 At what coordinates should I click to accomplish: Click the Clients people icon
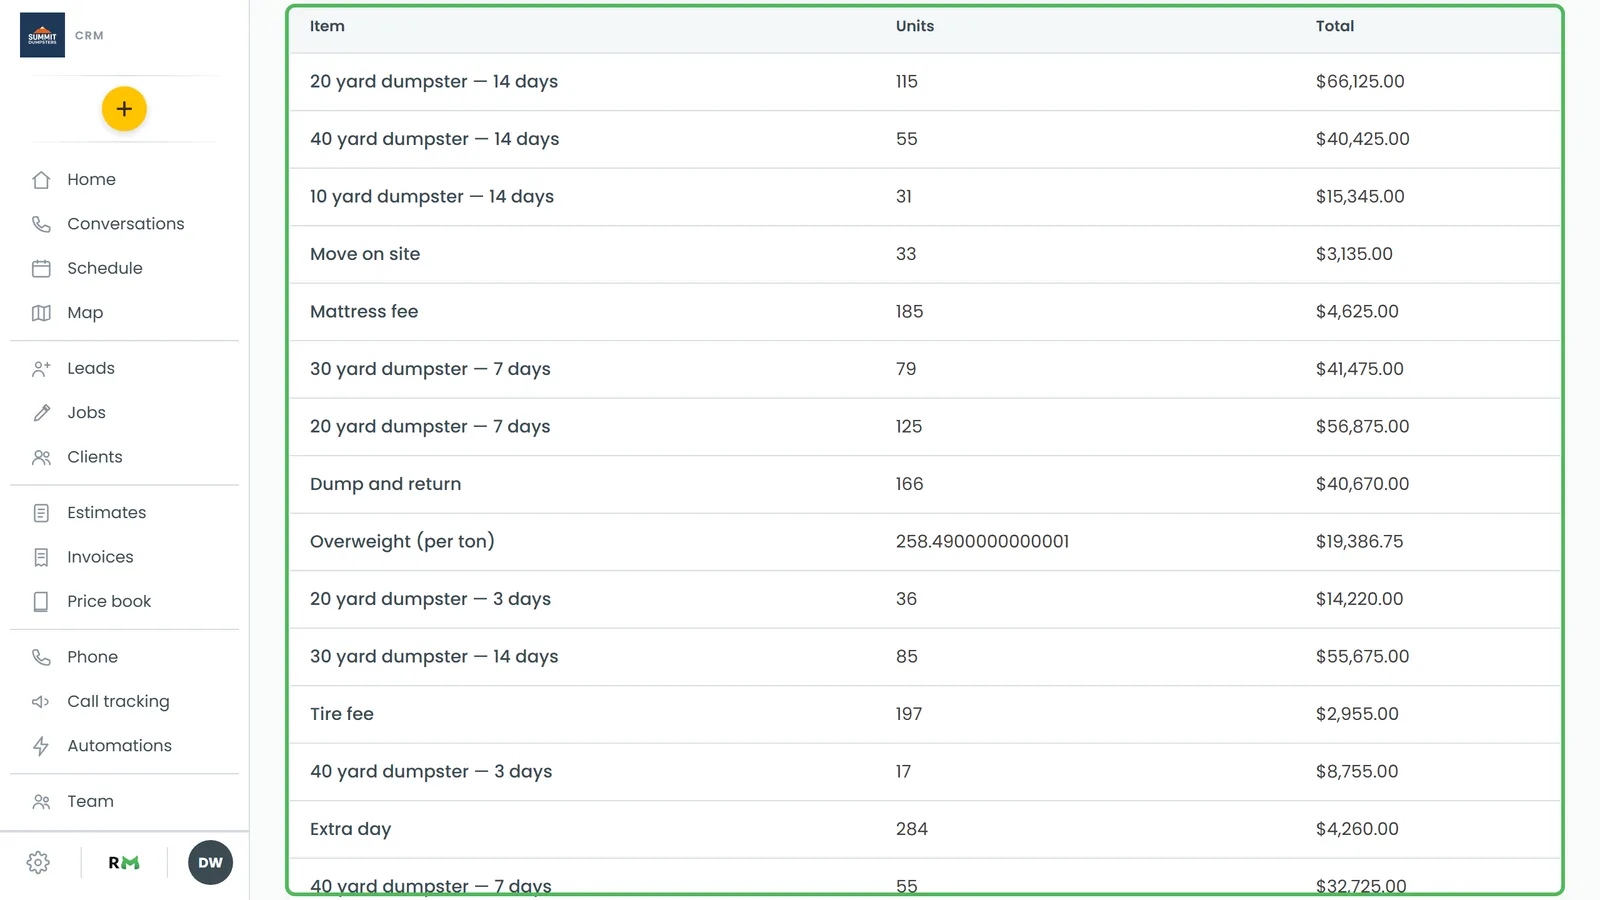[41, 457]
